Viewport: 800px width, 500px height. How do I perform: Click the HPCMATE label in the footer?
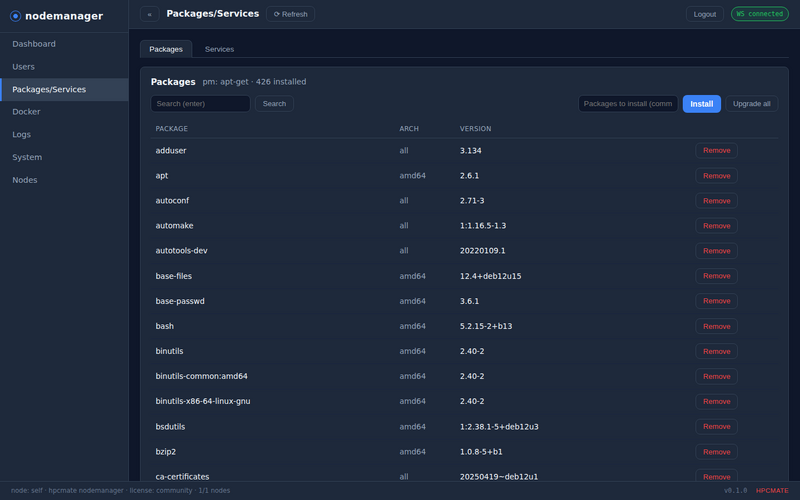pyautogui.click(x=772, y=490)
